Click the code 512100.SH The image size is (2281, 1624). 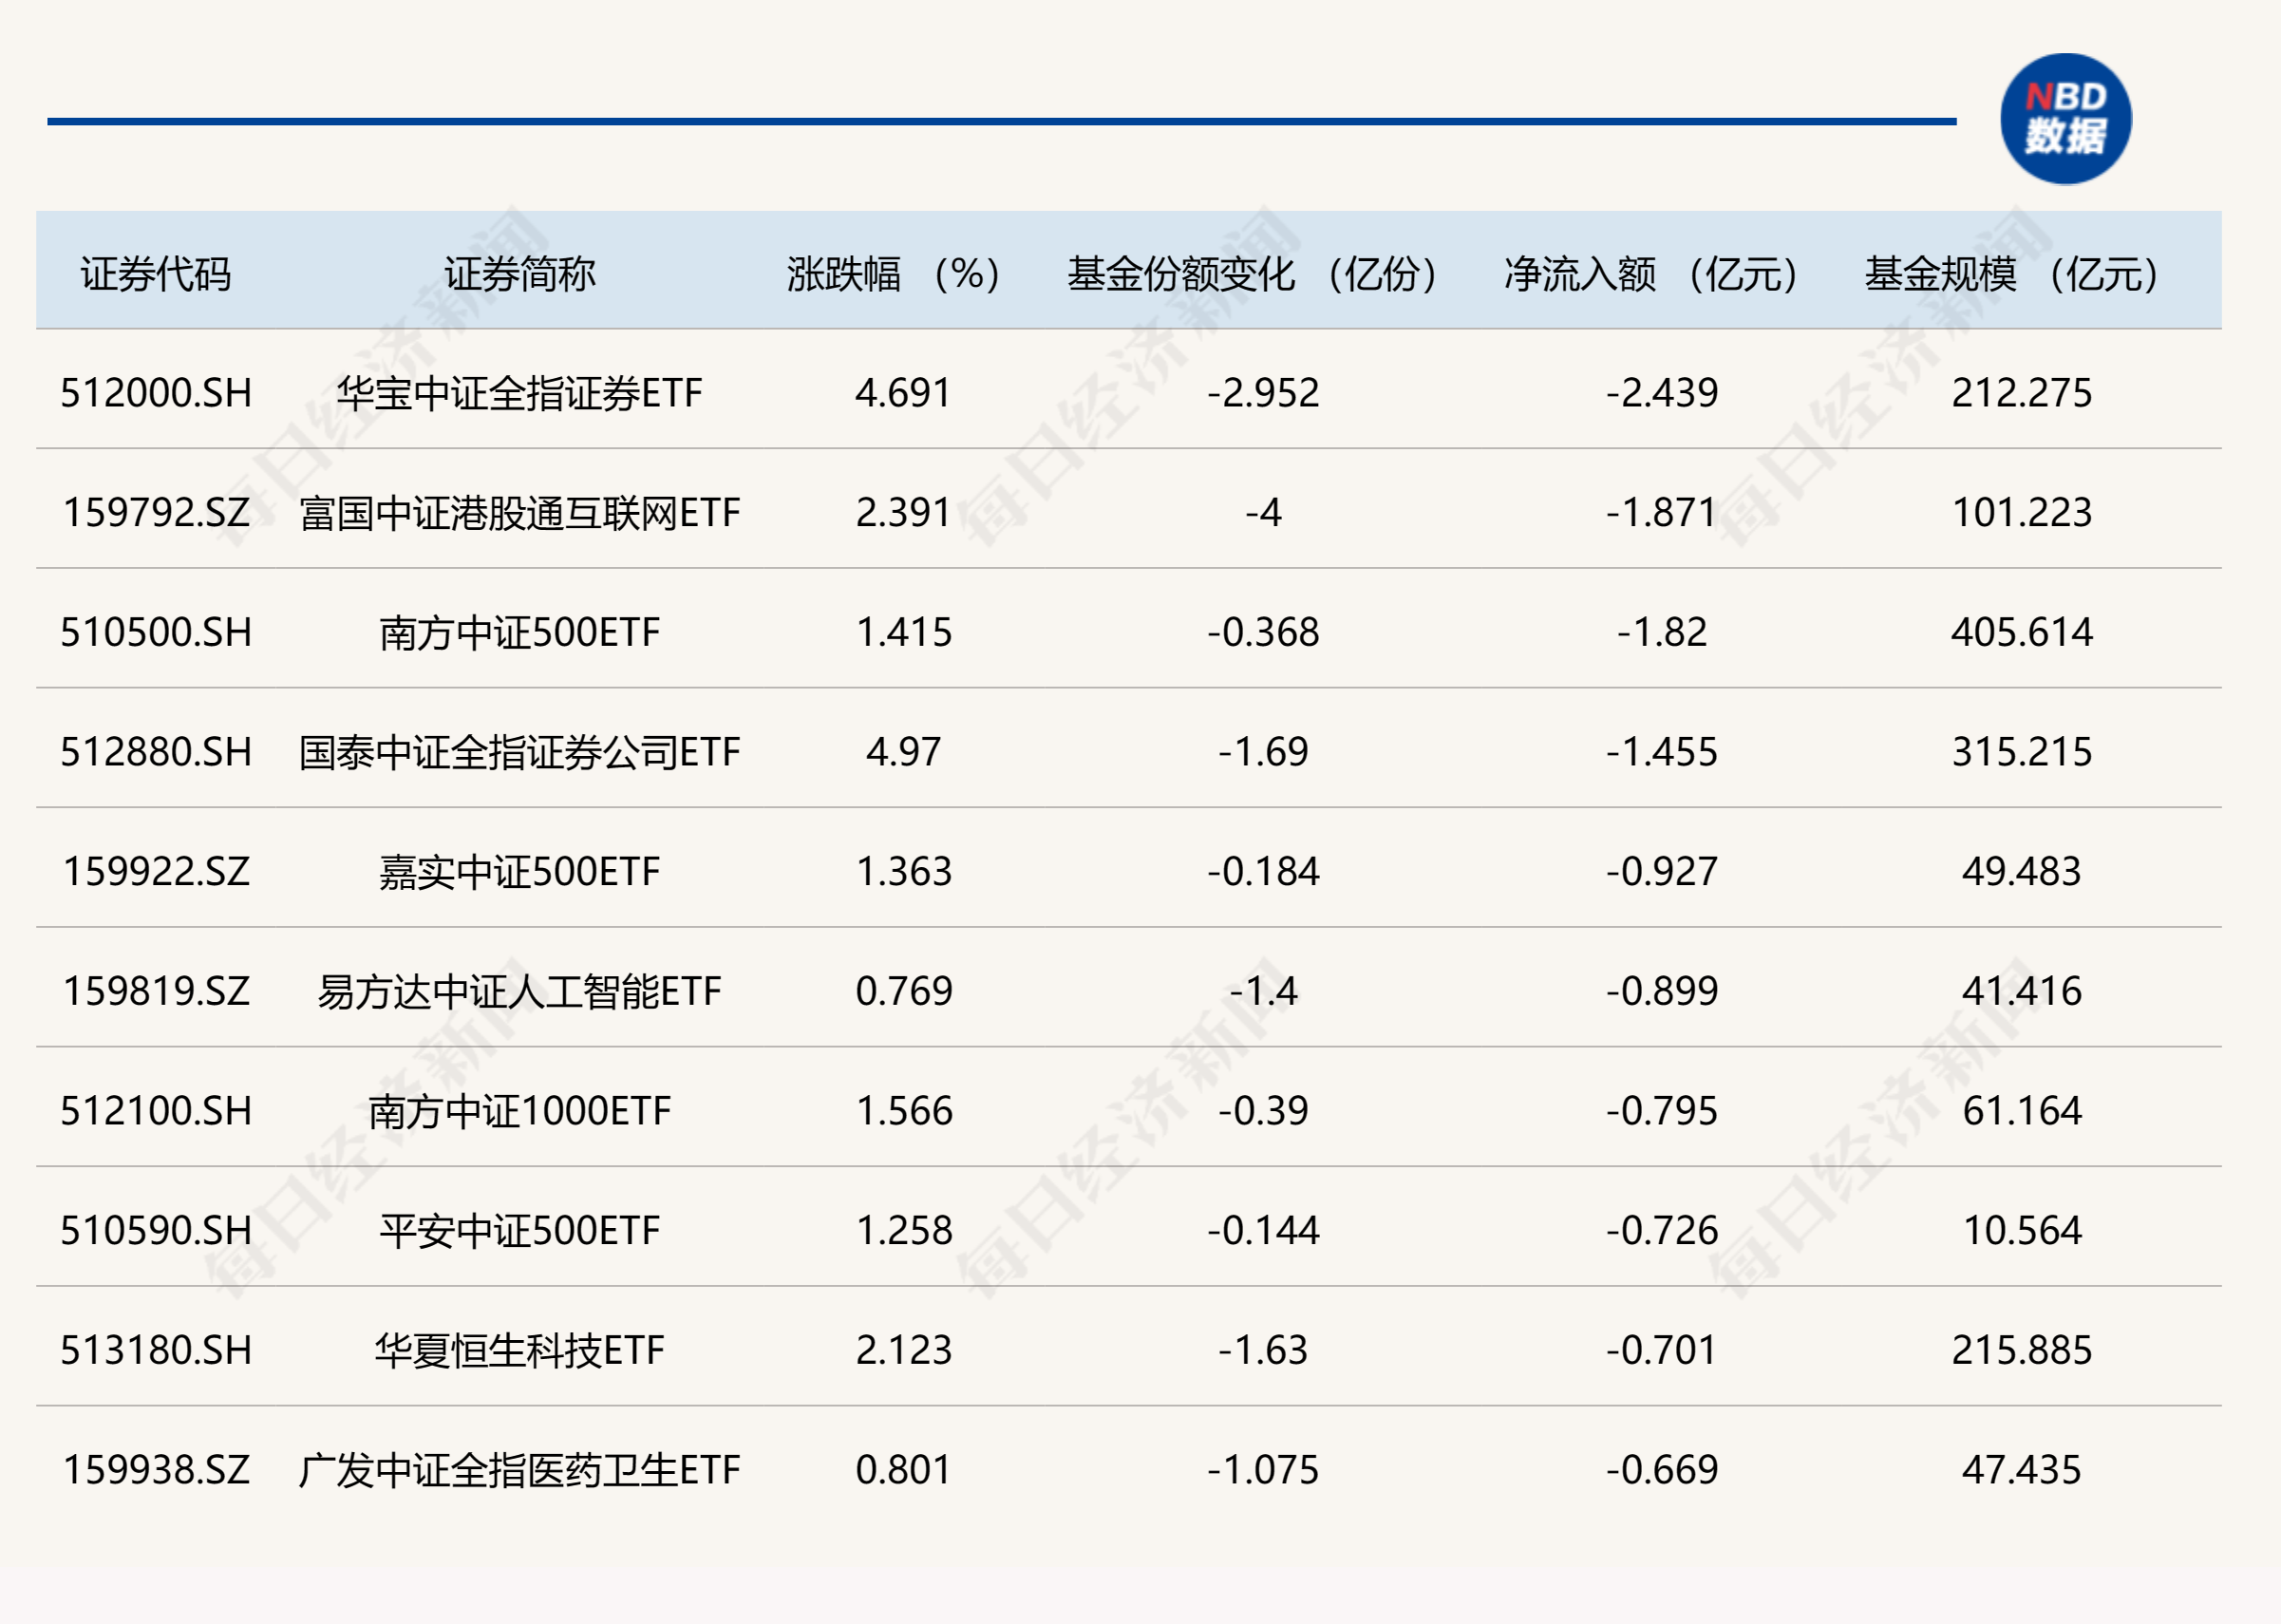(x=156, y=1111)
